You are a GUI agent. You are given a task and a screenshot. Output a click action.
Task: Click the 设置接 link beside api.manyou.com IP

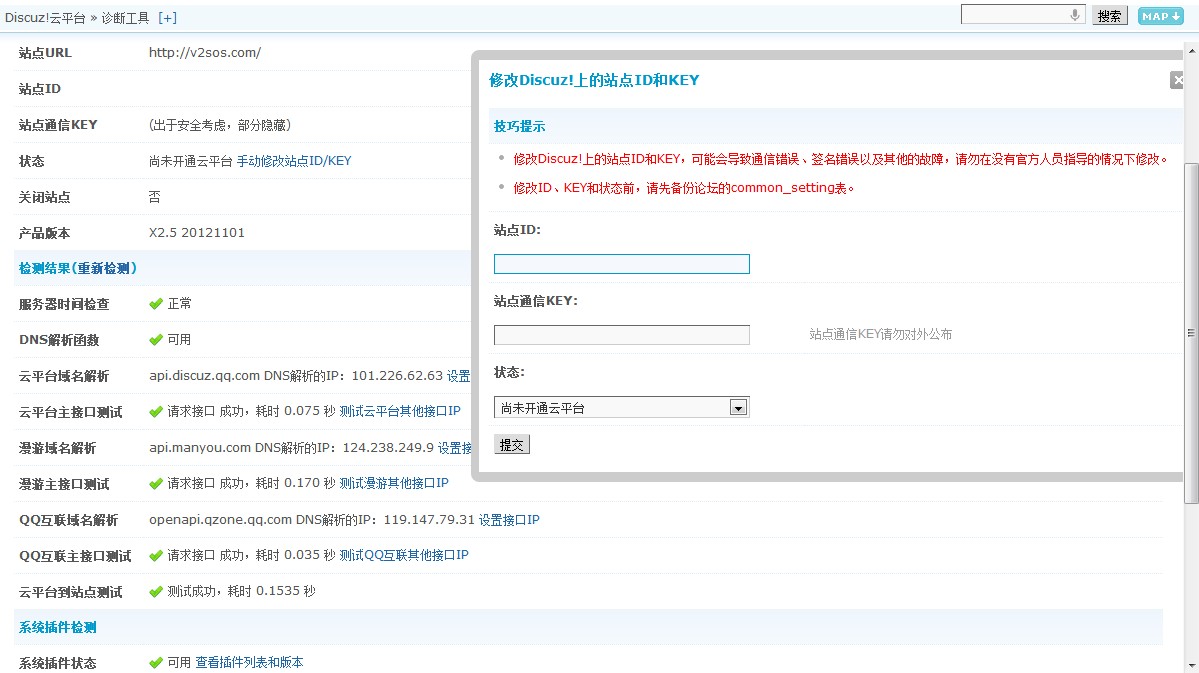coord(455,448)
